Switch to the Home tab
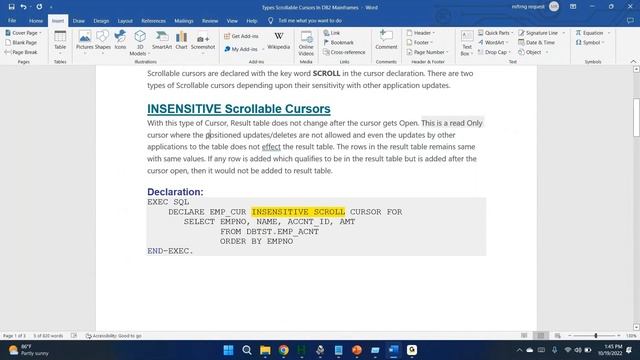The height and width of the screenshot is (360, 640). coord(36,20)
